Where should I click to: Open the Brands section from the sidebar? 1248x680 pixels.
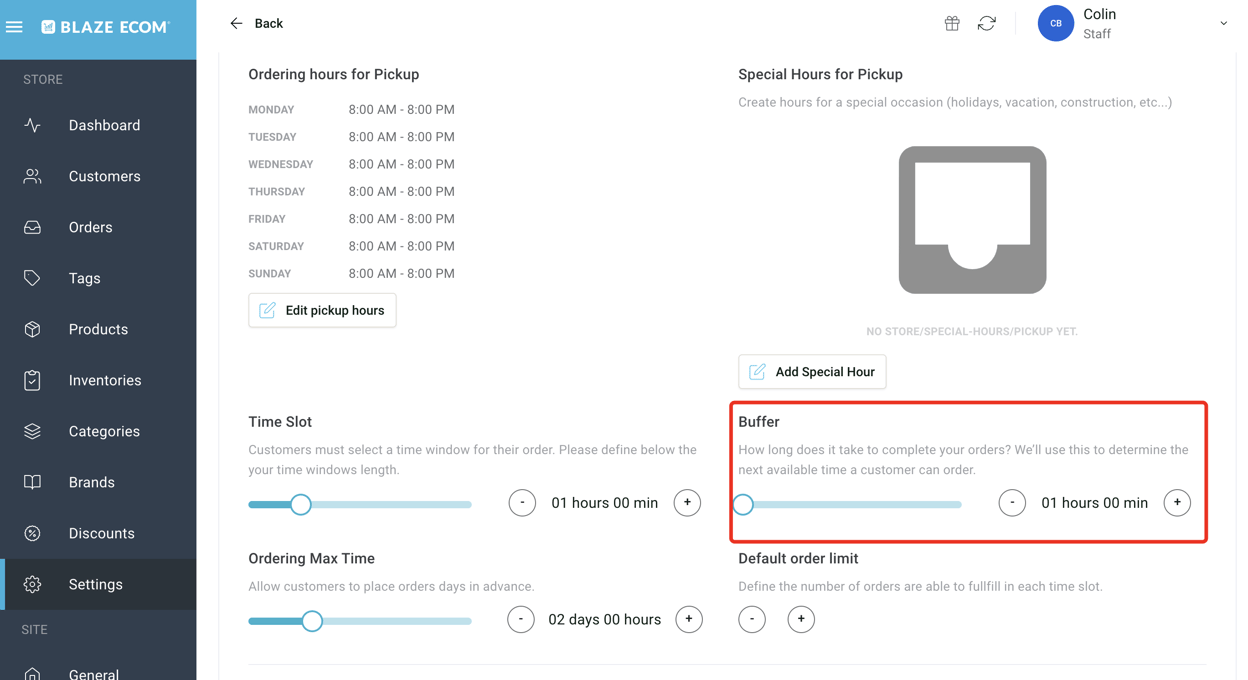[96, 482]
